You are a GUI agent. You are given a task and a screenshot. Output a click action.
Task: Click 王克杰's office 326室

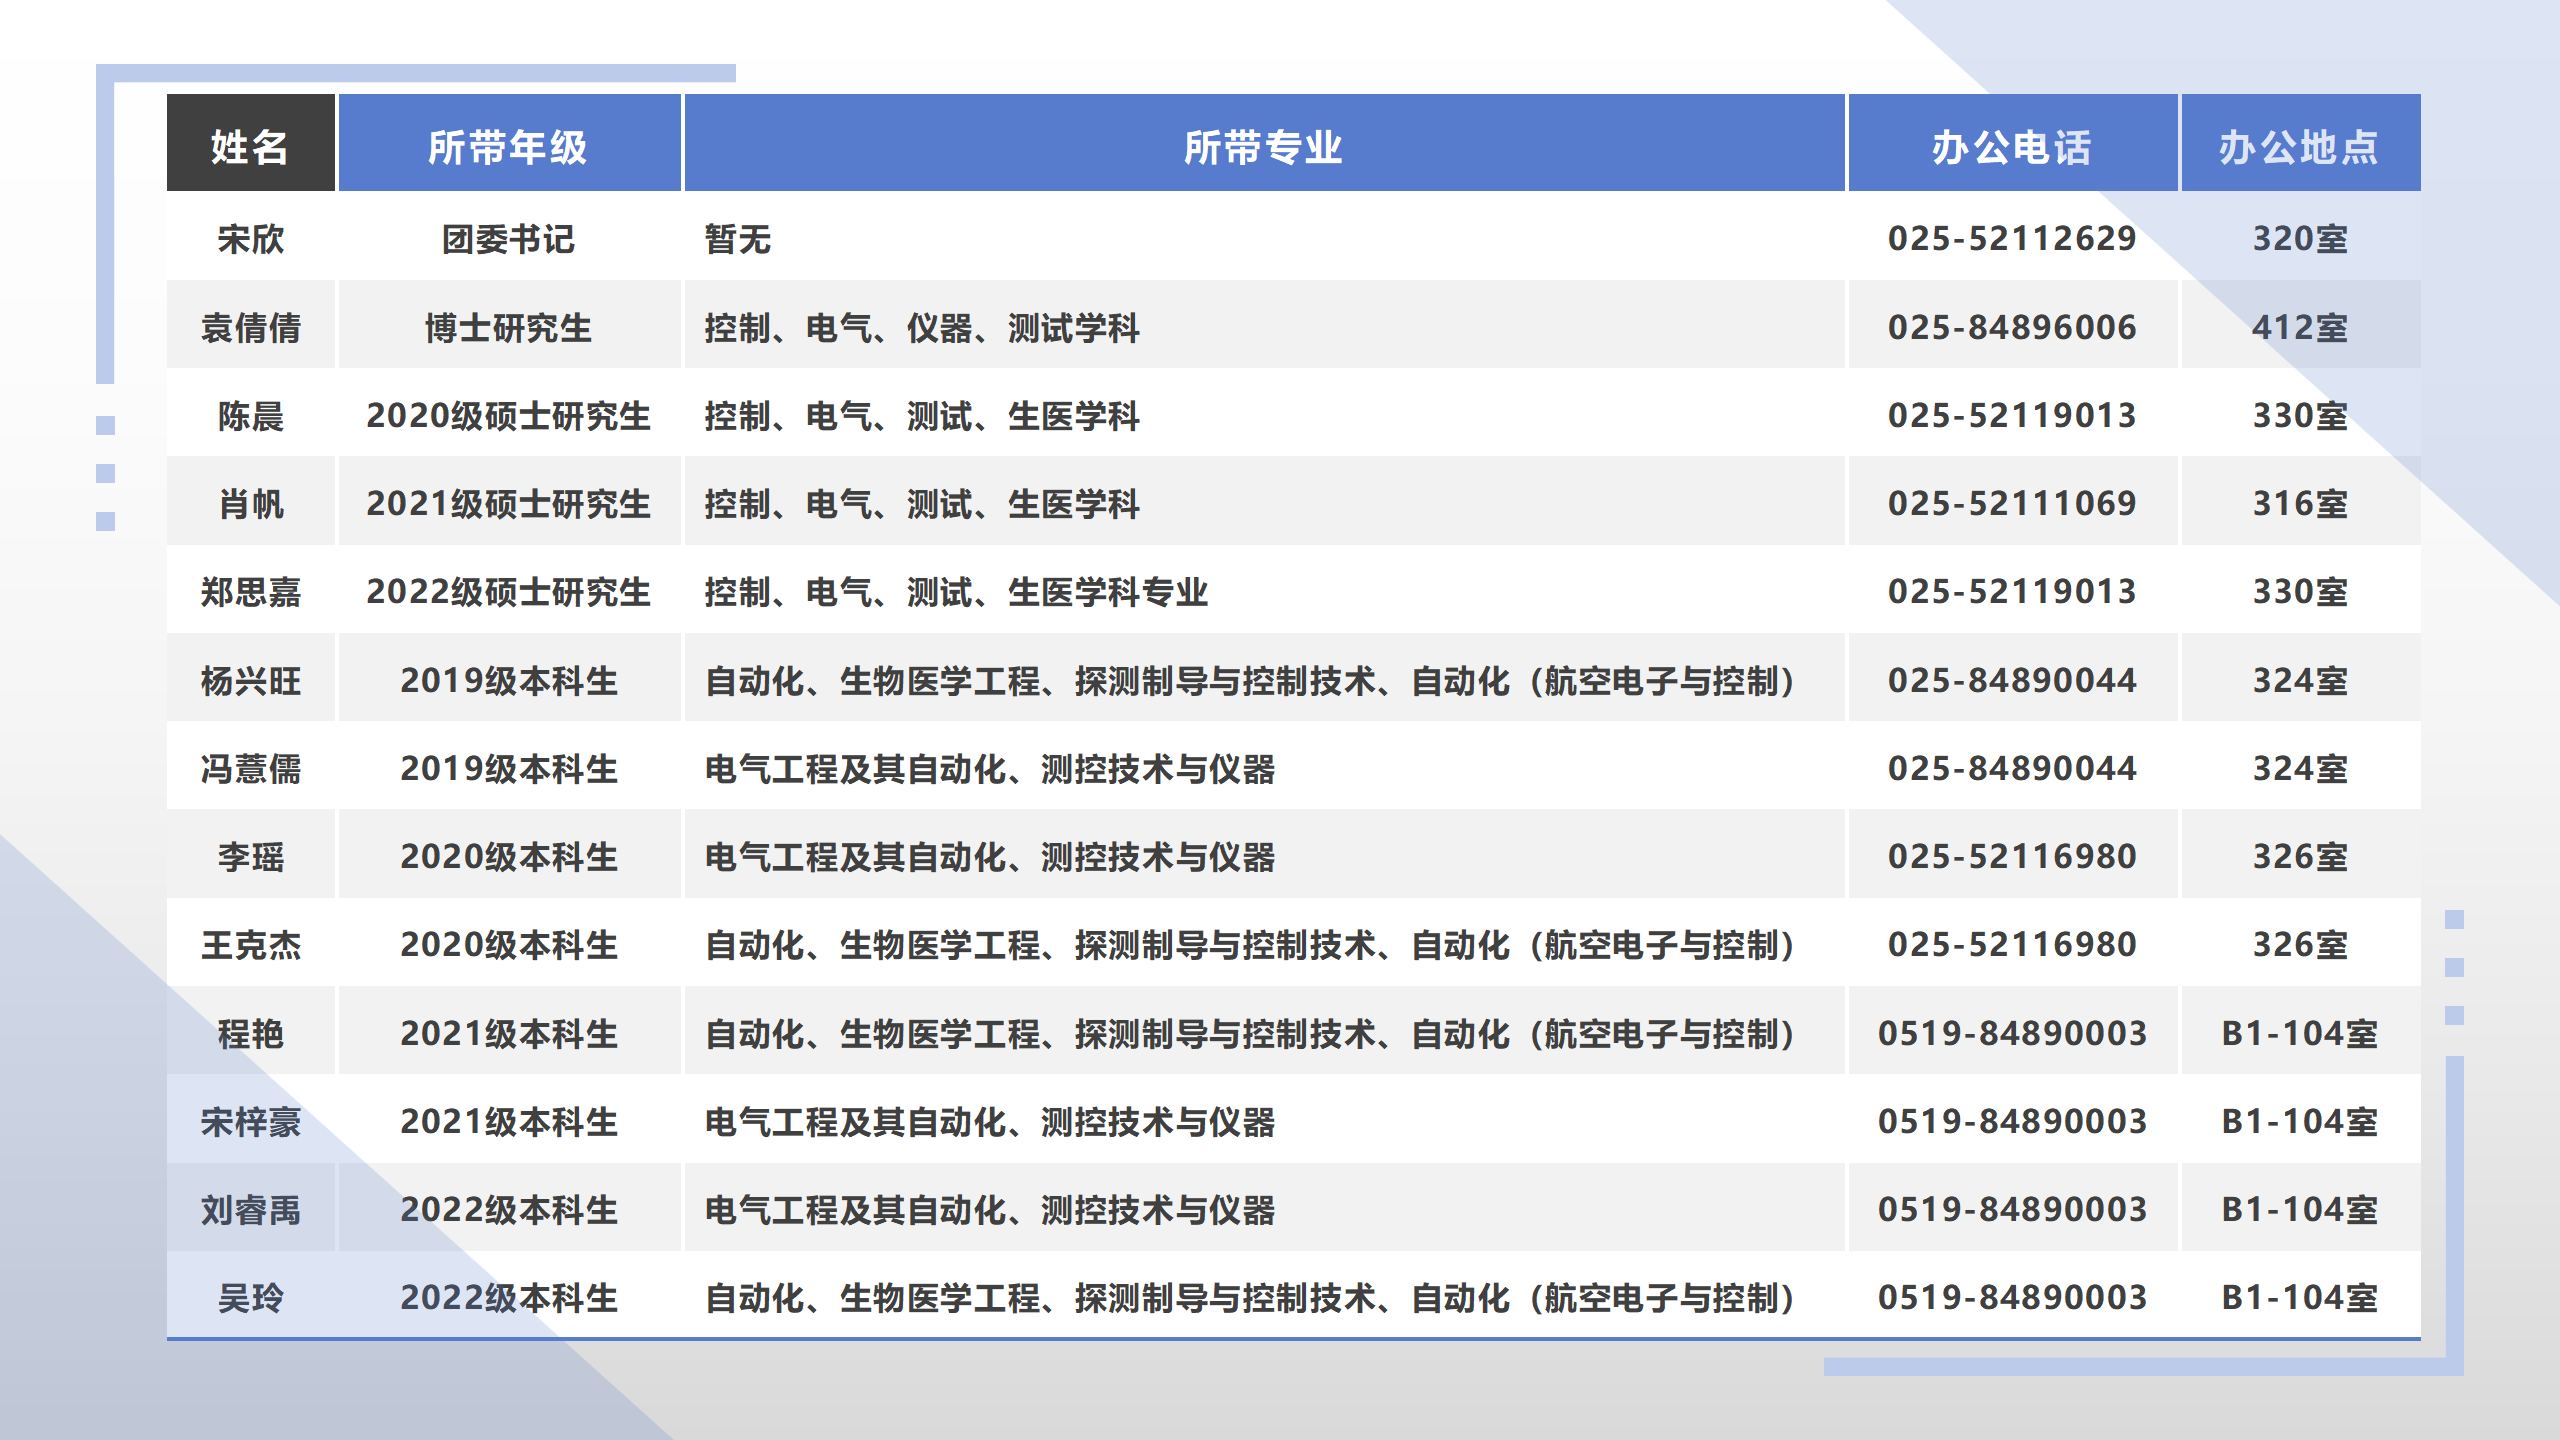pos(2300,944)
